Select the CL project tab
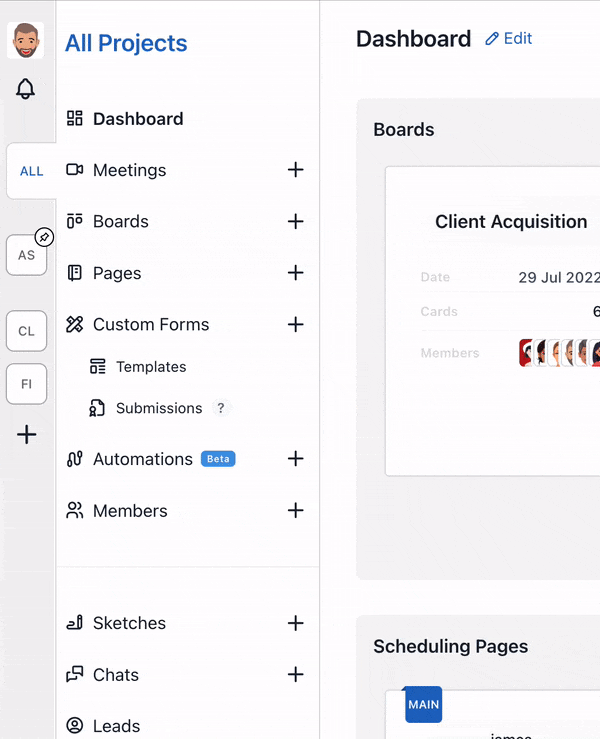 tap(27, 331)
